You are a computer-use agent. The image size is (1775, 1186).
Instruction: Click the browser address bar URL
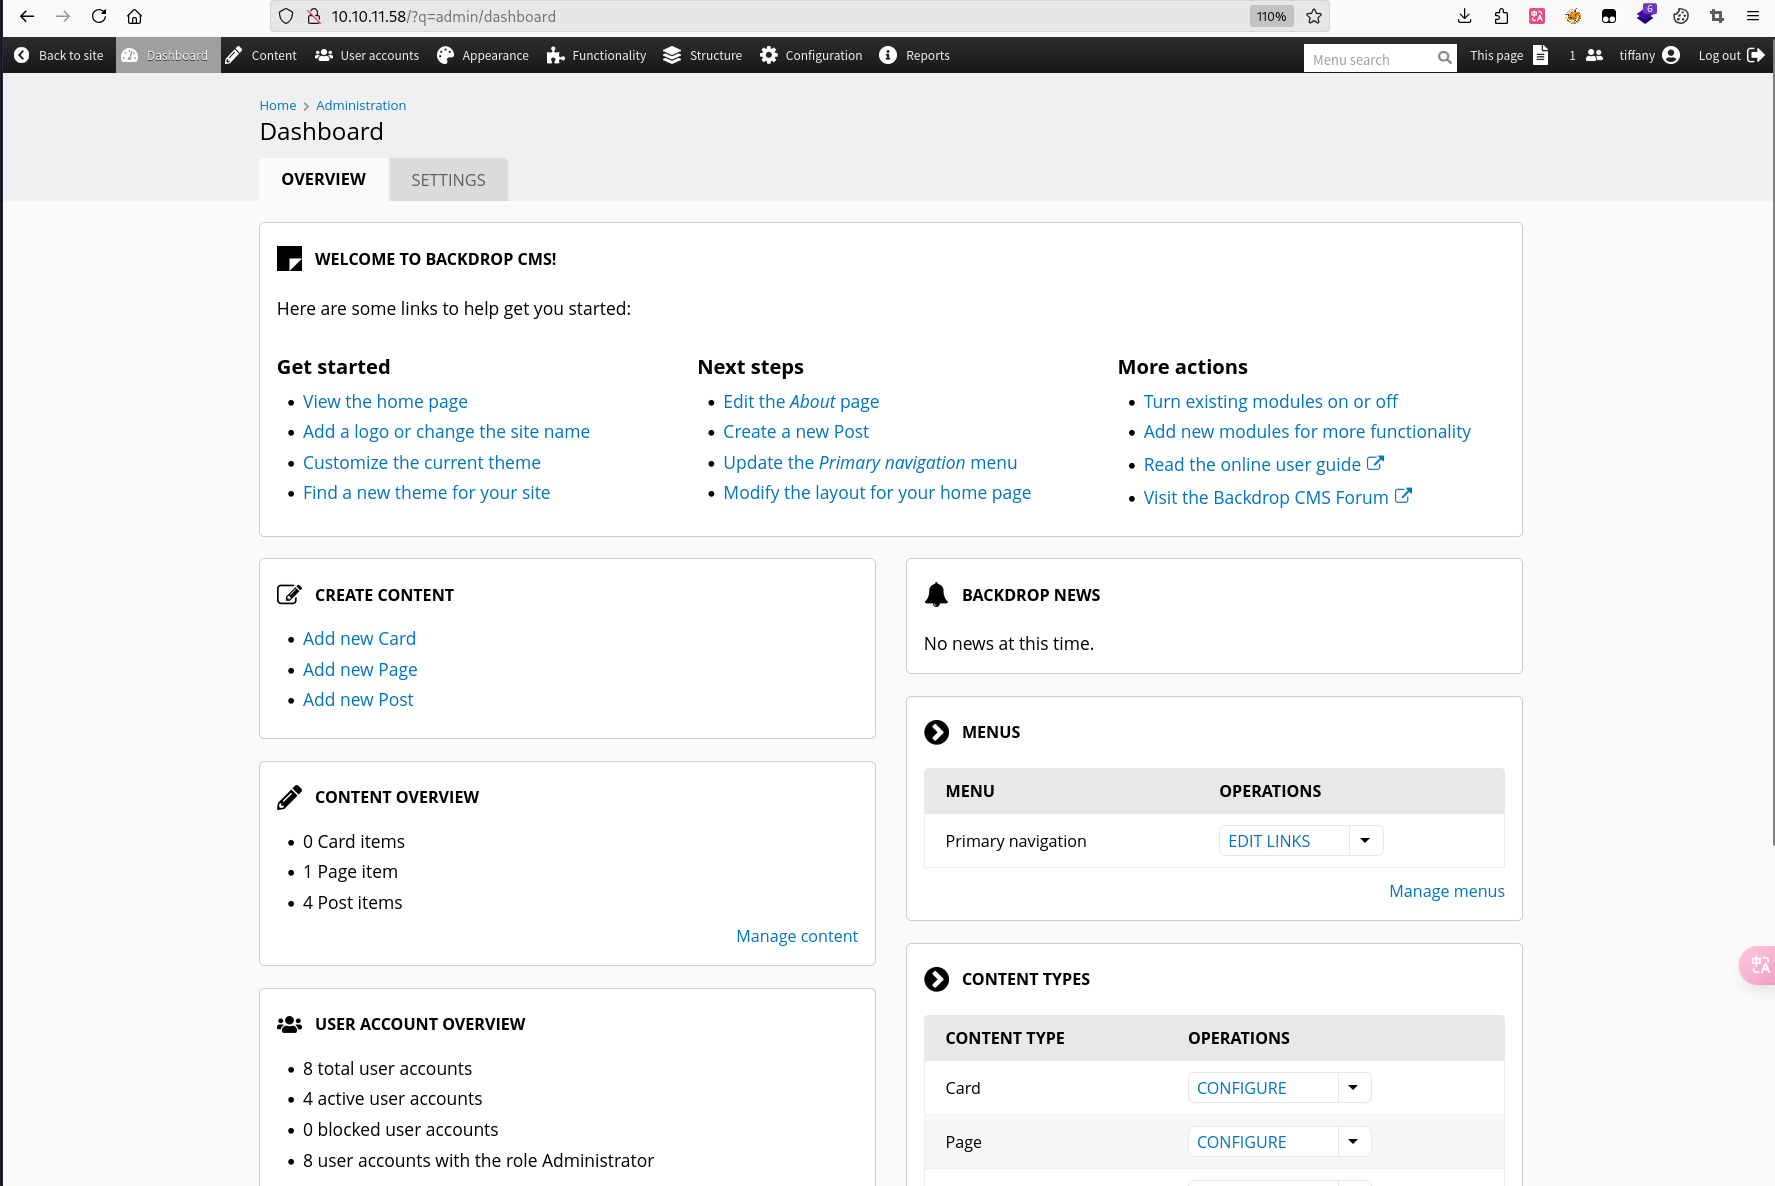coord(444,16)
